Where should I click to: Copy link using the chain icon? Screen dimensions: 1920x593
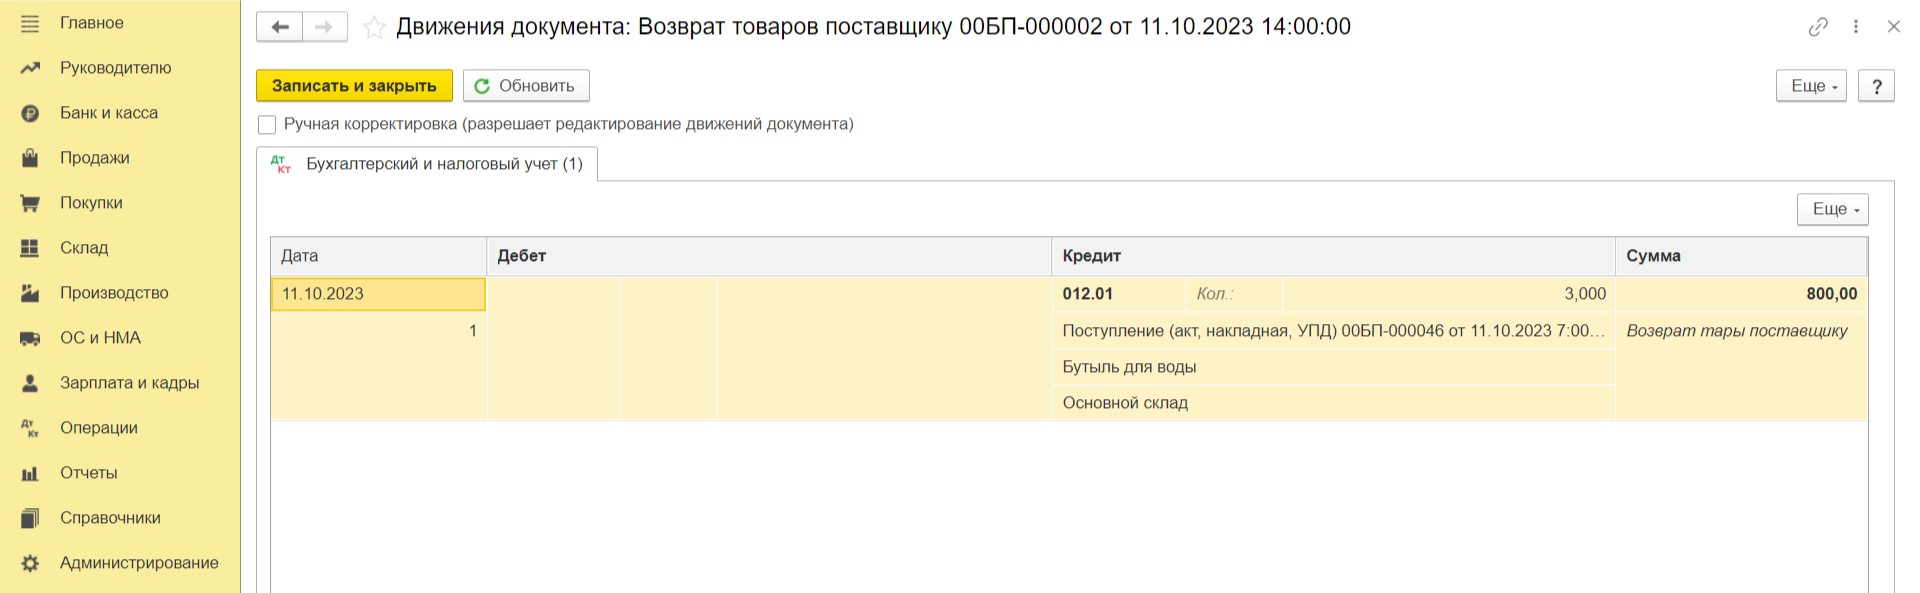[x=1818, y=27]
